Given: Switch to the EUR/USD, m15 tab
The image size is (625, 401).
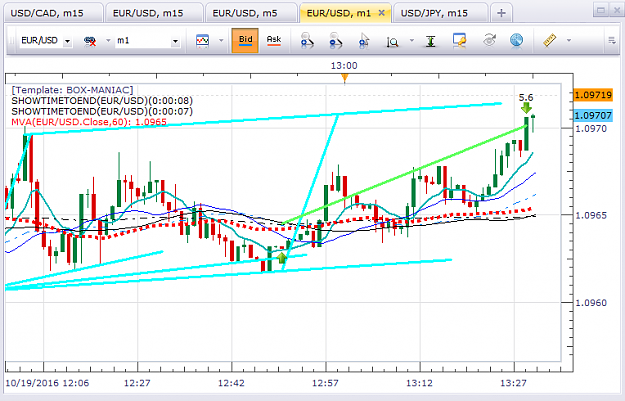Looking at the screenshot, I should coord(153,13).
